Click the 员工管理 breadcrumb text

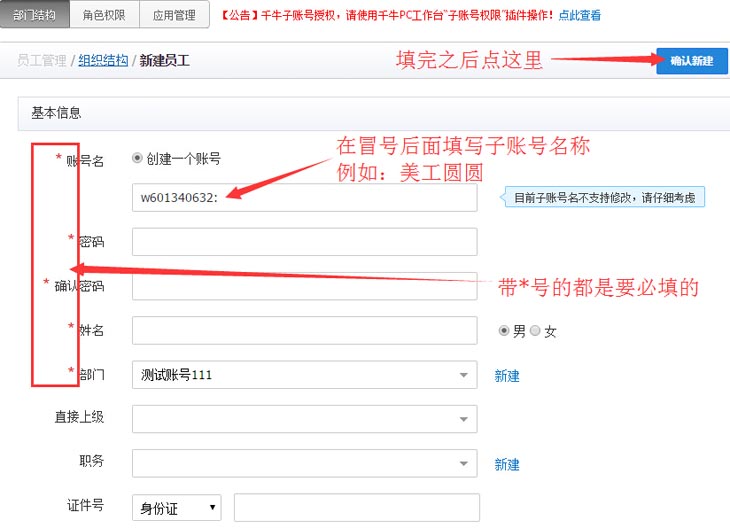tap(42, 61)
